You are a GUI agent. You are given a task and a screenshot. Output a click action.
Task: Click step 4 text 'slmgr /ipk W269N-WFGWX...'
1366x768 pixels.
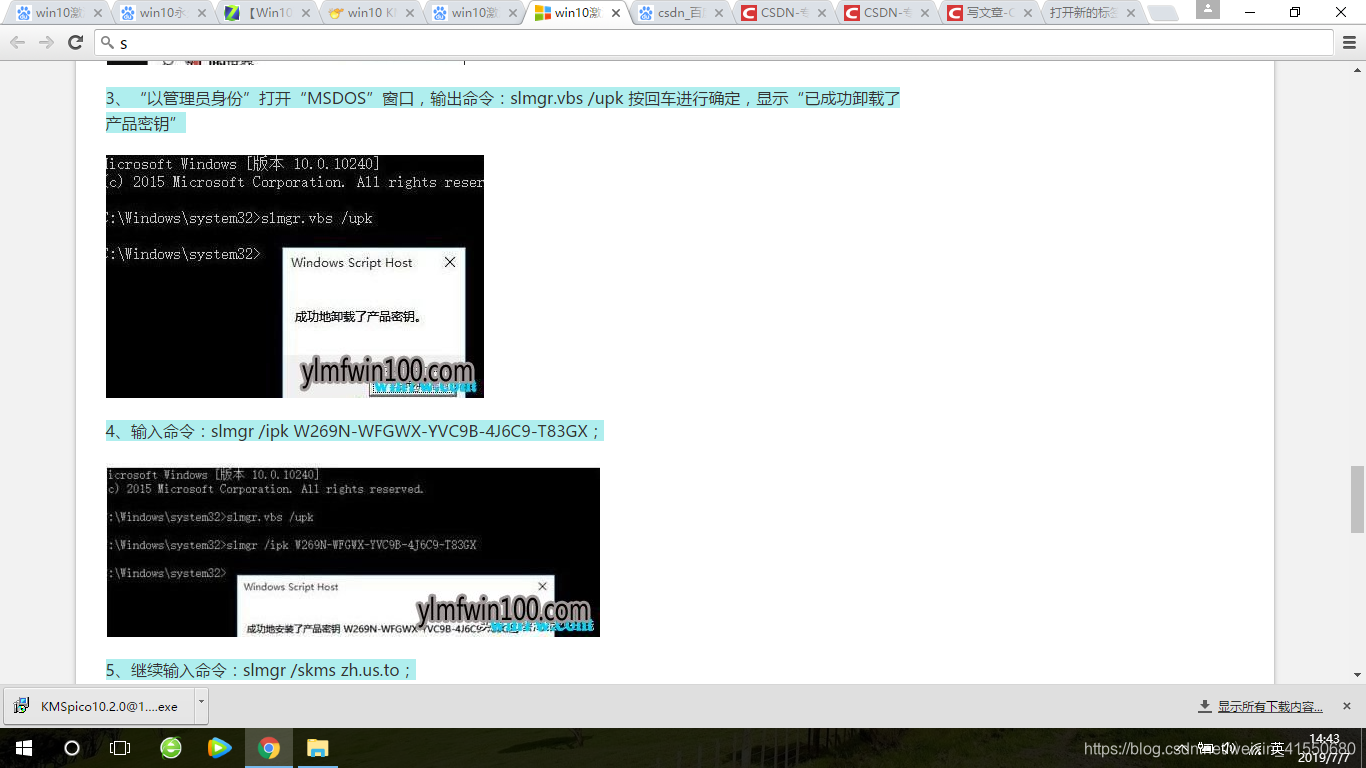tap(354, 431)
